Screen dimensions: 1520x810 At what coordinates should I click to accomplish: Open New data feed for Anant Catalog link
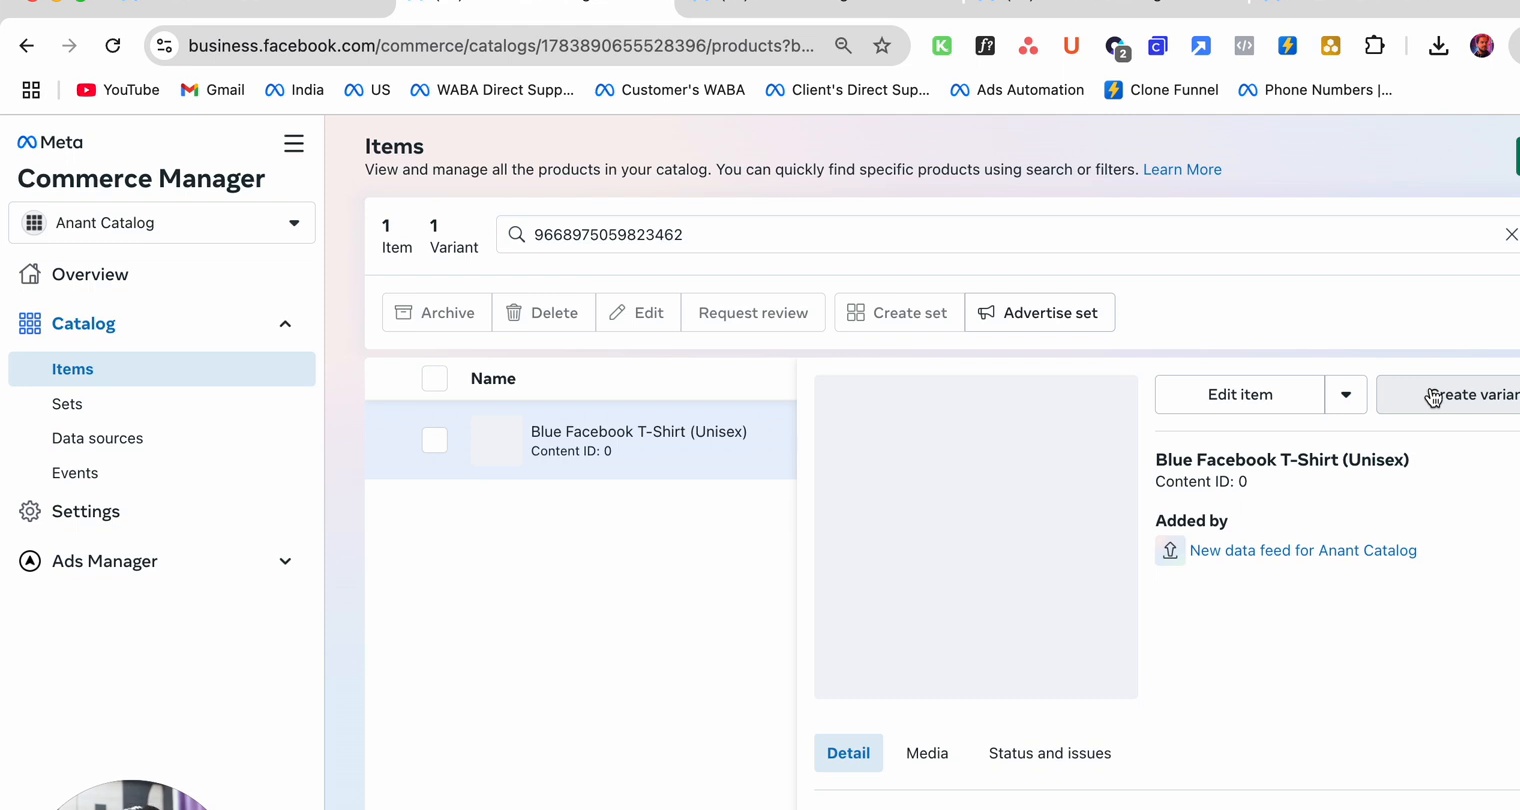1303,550
